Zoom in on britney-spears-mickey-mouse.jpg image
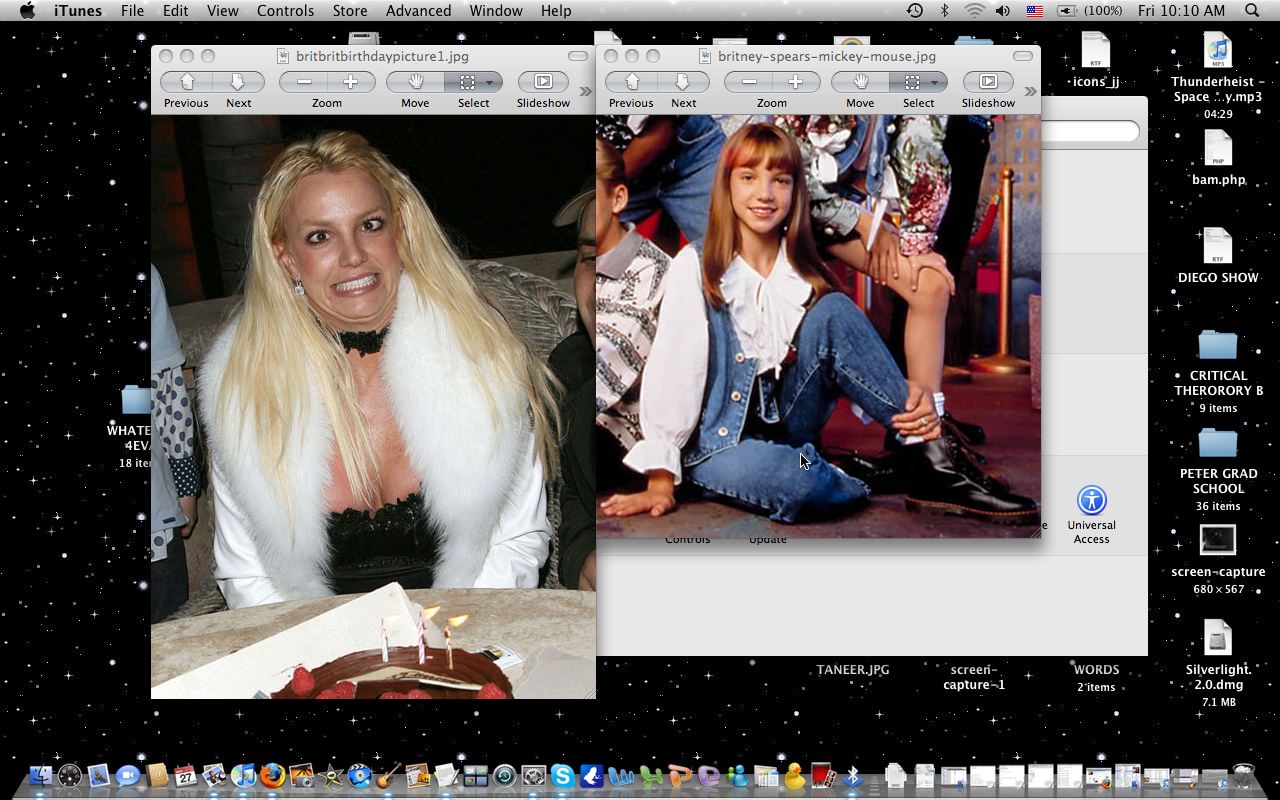This screenshot has height=800, width=1280. [795, 82]
